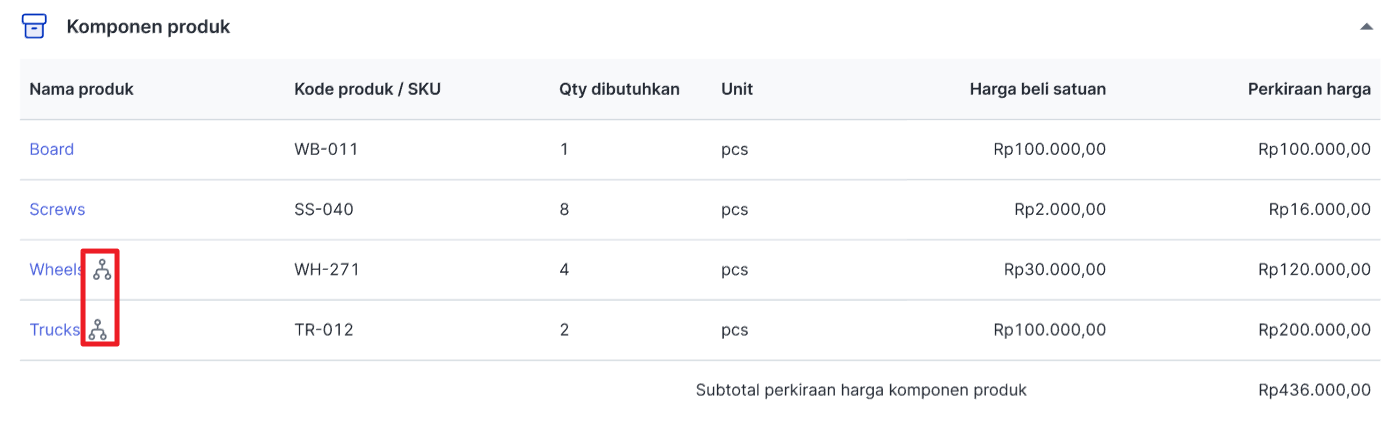Collapse the Komponen produk section arrow
The height and width of the screenshot is (429, 1394).
pos(1366,27)
